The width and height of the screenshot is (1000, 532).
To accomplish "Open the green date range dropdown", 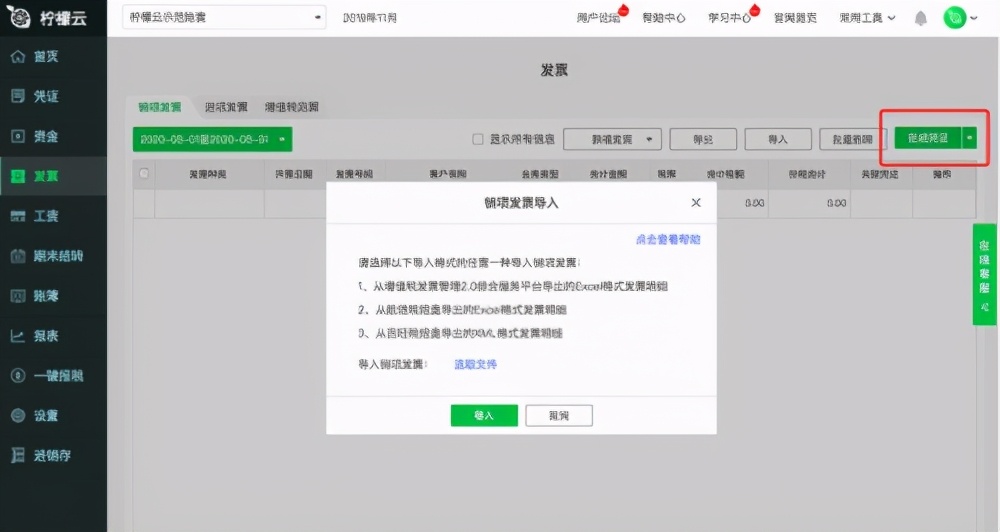I will [212, 139].
